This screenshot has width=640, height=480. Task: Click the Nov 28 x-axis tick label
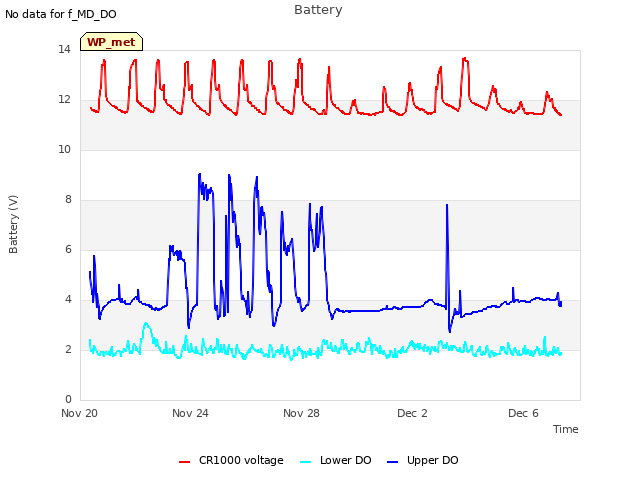pyautogui.click(x=301, y=413)
